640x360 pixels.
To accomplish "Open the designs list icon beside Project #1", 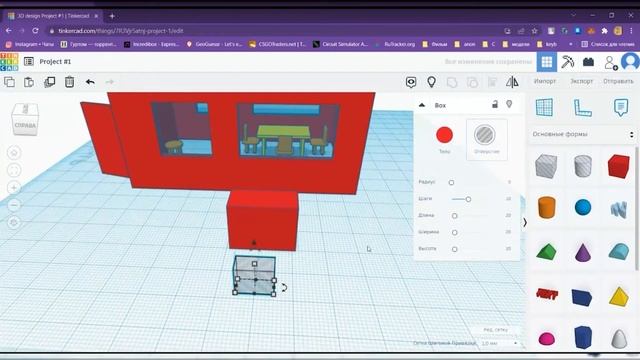I will tap(29, 62).
